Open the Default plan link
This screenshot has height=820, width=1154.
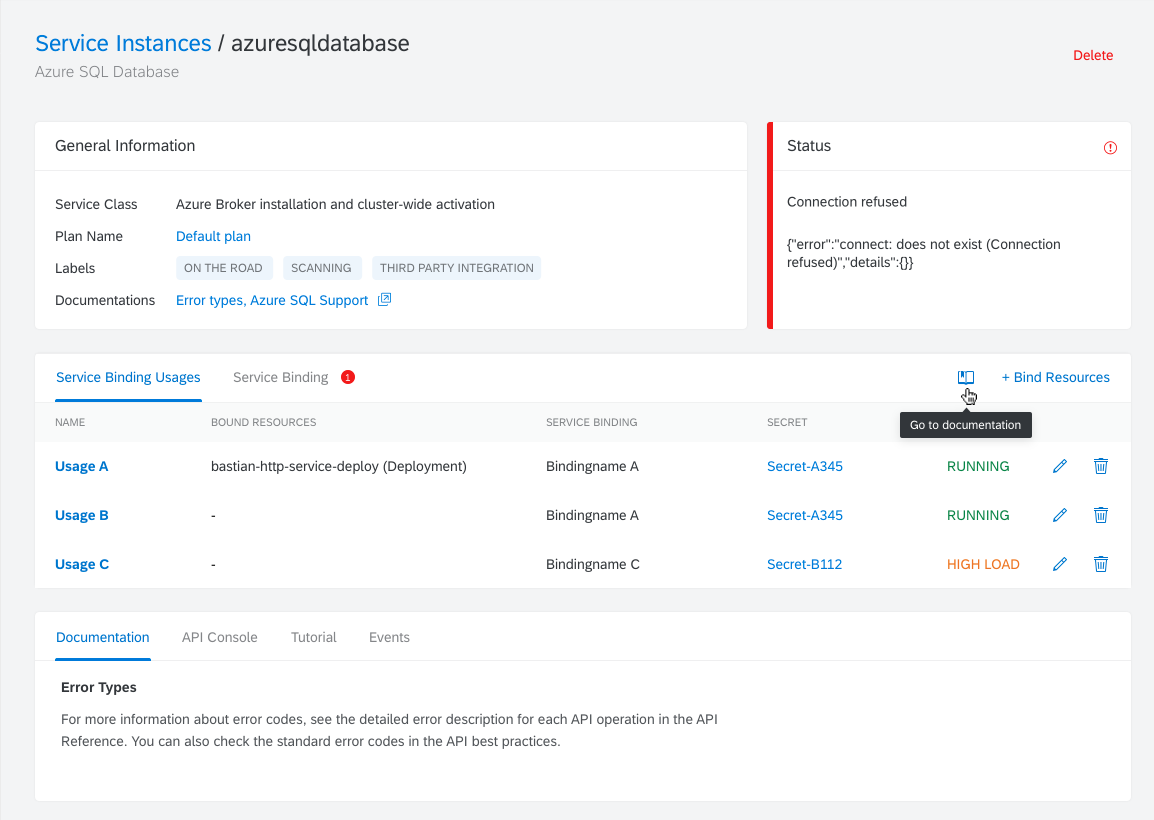(x=213, y=236)
